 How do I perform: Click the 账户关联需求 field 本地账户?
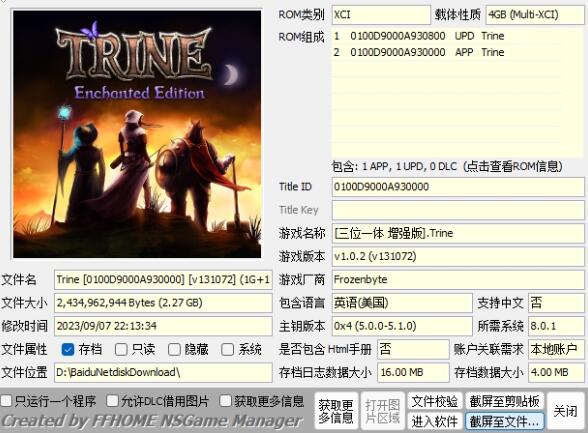coord(556,349)
